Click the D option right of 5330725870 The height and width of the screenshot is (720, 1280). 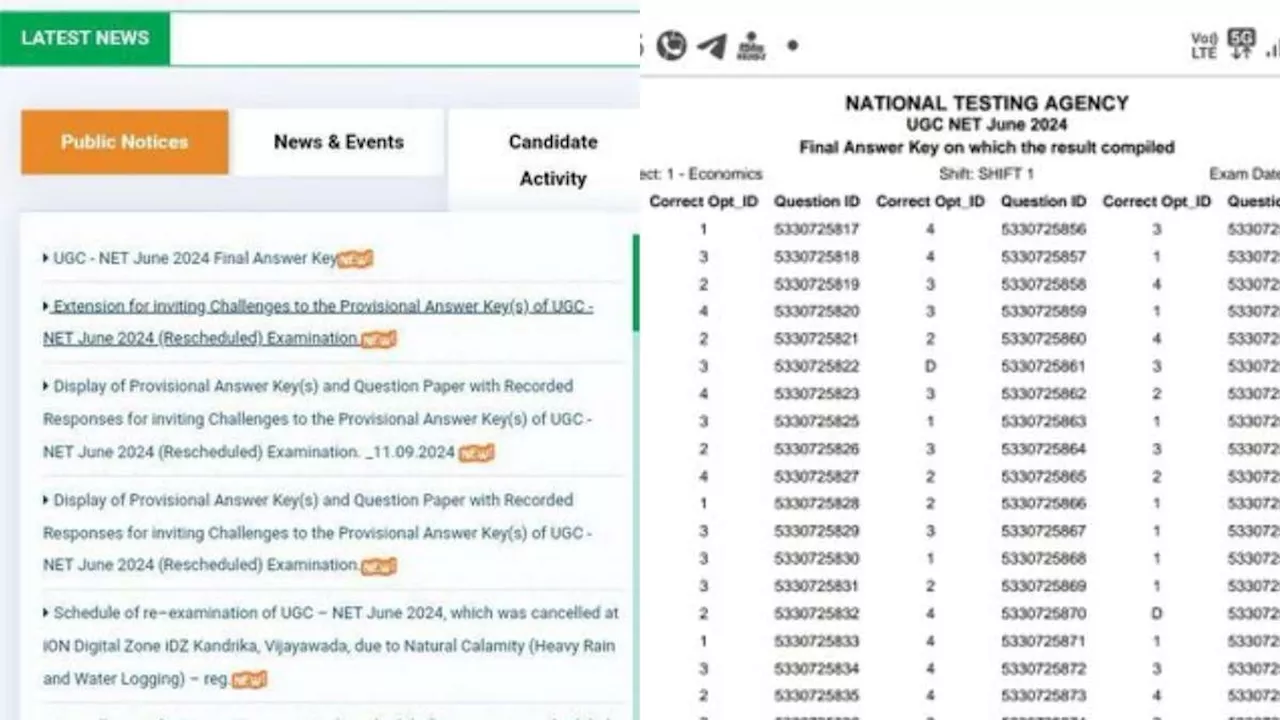1157,613
